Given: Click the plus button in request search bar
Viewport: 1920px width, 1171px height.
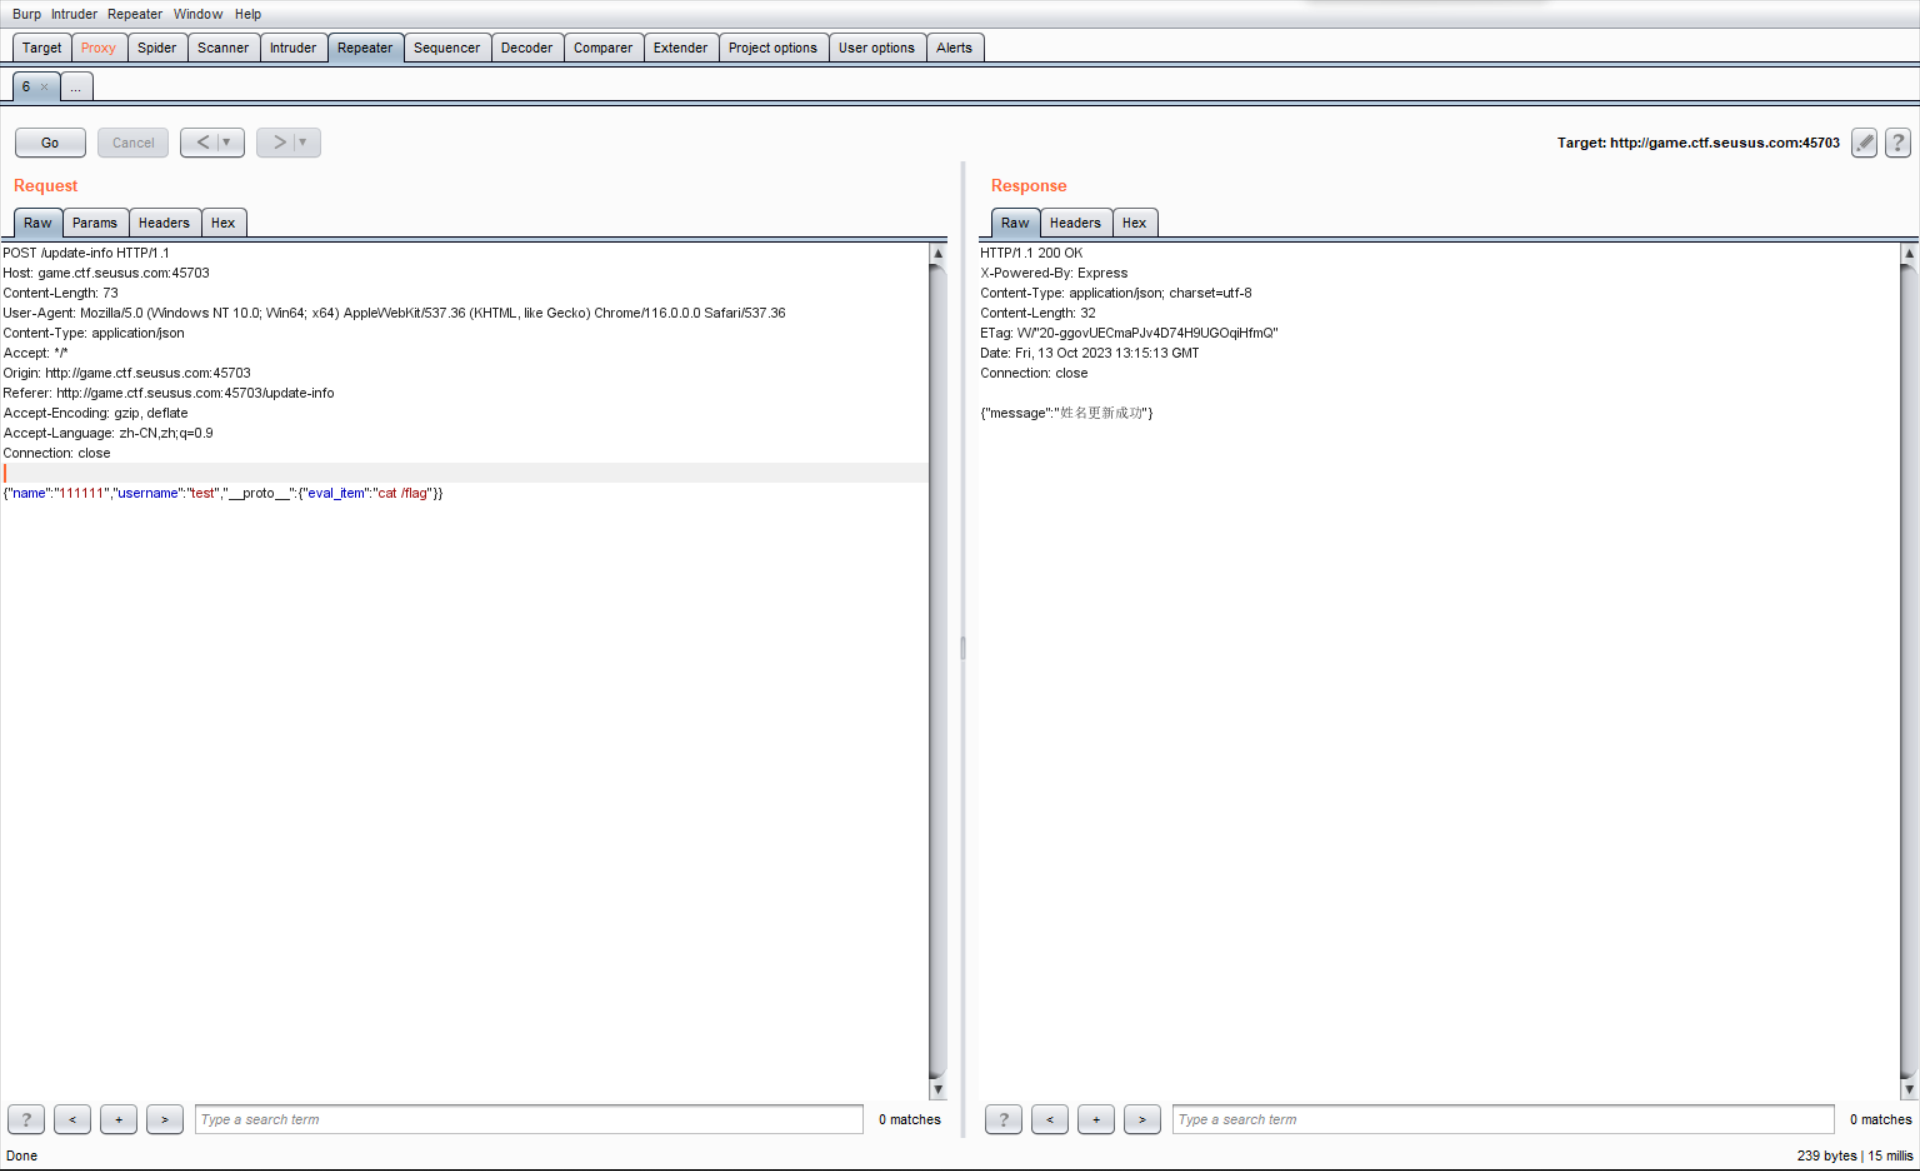Looking at the screenshot, I should 118,1119.
